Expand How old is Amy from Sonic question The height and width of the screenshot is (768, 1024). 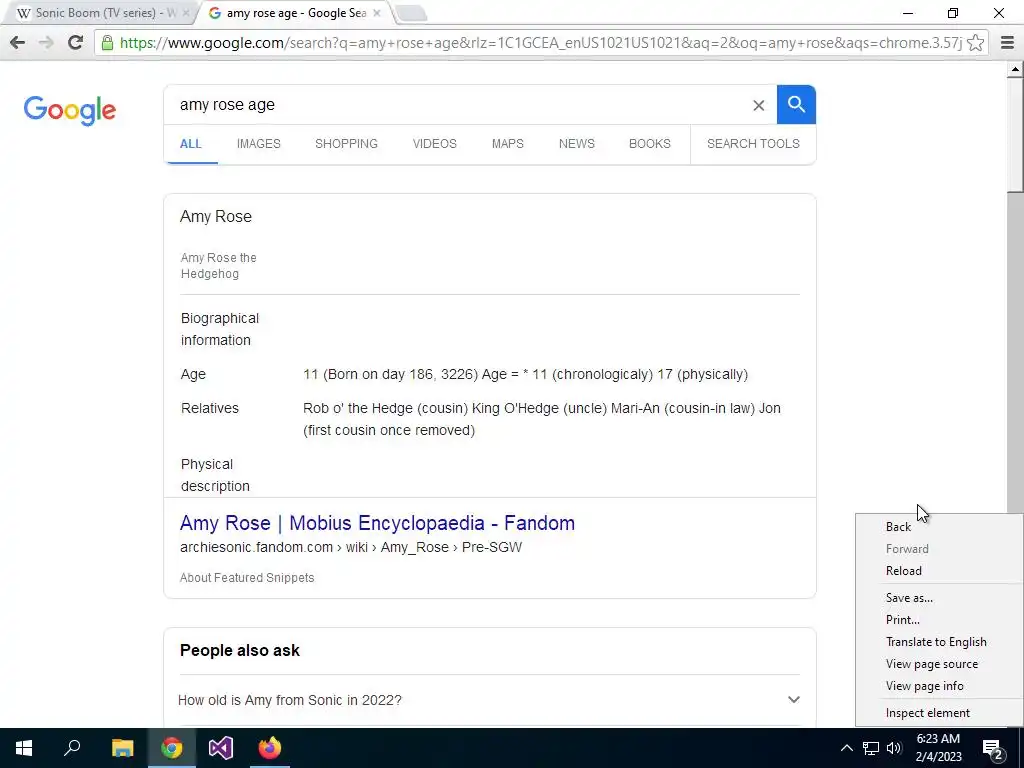coord(793,699)
